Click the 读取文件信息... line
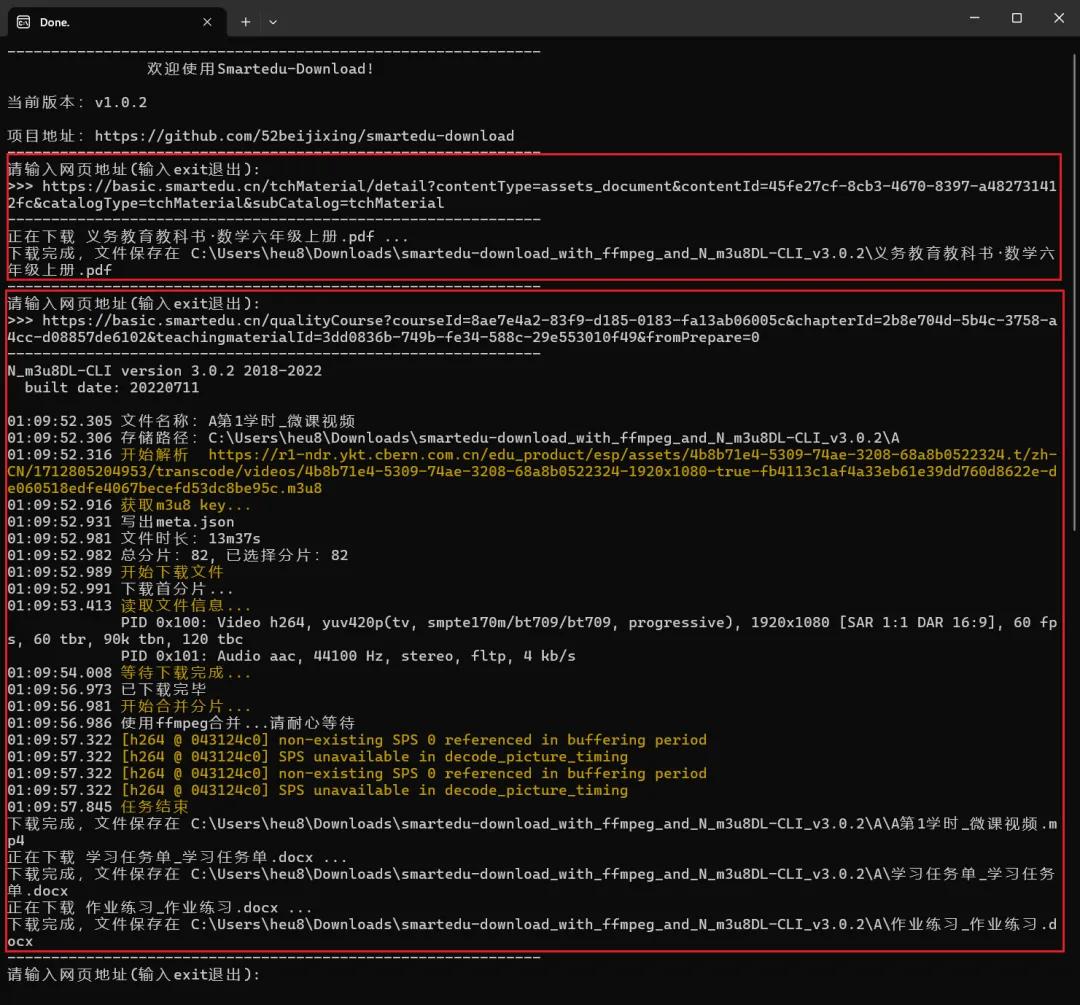Screen dimensions: 1080x1005 click(x=129, y=606)
